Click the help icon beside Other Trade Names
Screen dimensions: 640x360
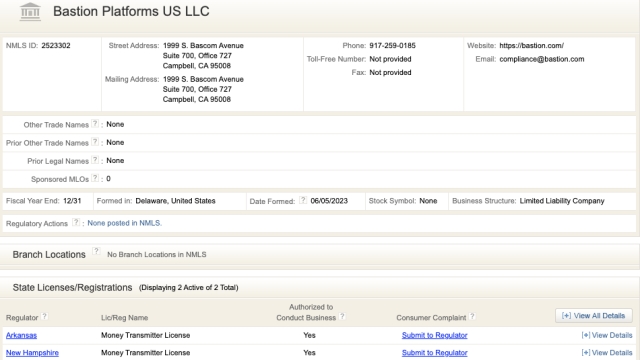pos(95,123)
